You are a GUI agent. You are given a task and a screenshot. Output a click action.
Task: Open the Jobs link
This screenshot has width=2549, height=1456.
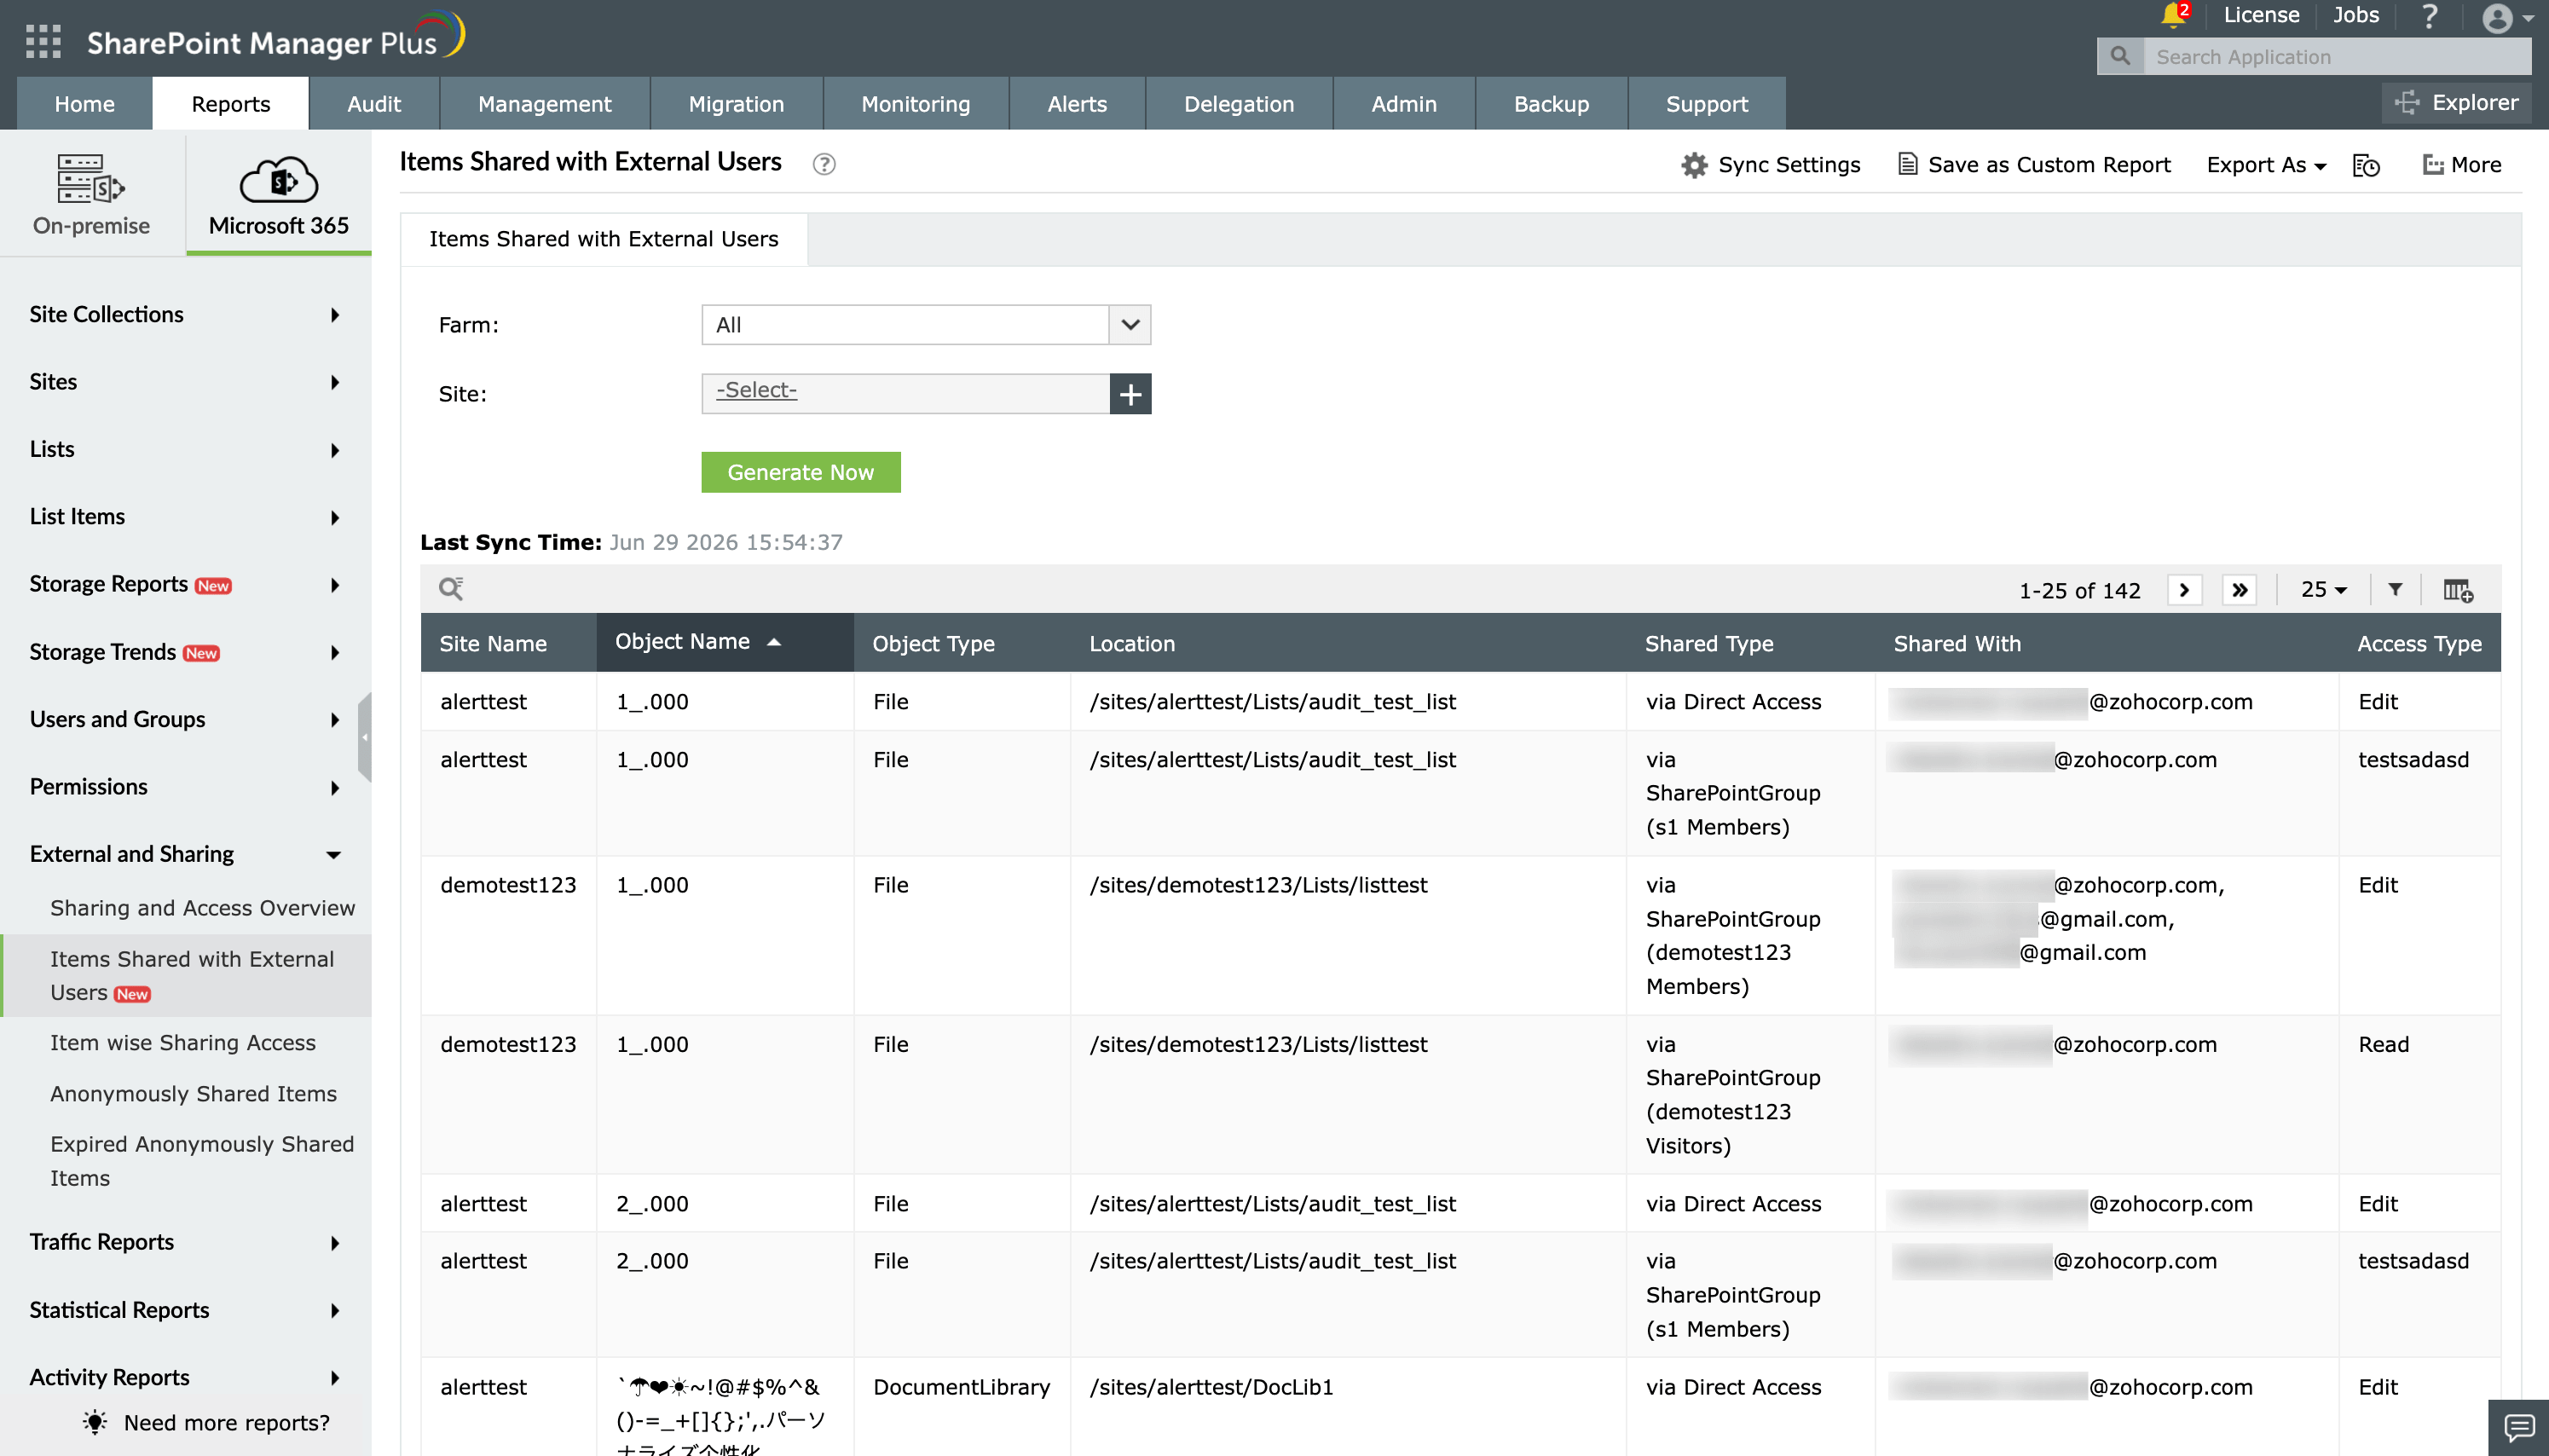(x=2356, y=15)
